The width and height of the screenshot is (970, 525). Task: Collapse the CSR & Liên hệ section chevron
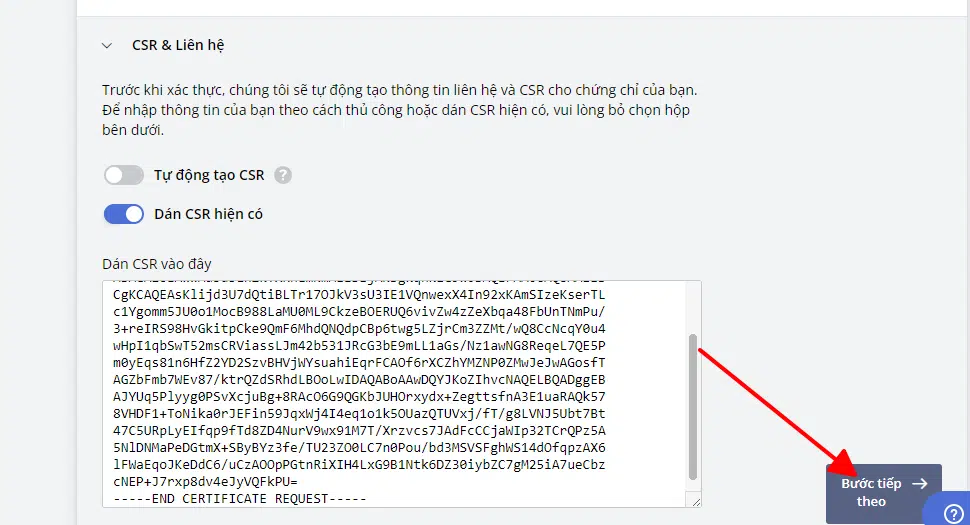point(106,46)
